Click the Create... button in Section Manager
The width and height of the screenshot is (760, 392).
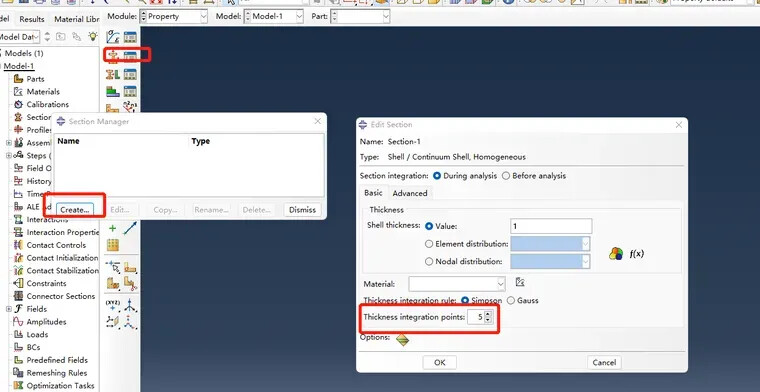click(75, 210)
